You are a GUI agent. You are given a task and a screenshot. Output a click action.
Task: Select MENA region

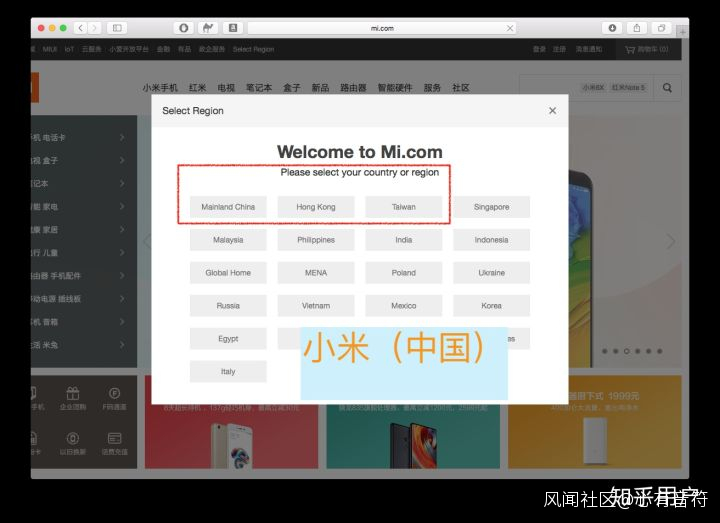(316, 273)
